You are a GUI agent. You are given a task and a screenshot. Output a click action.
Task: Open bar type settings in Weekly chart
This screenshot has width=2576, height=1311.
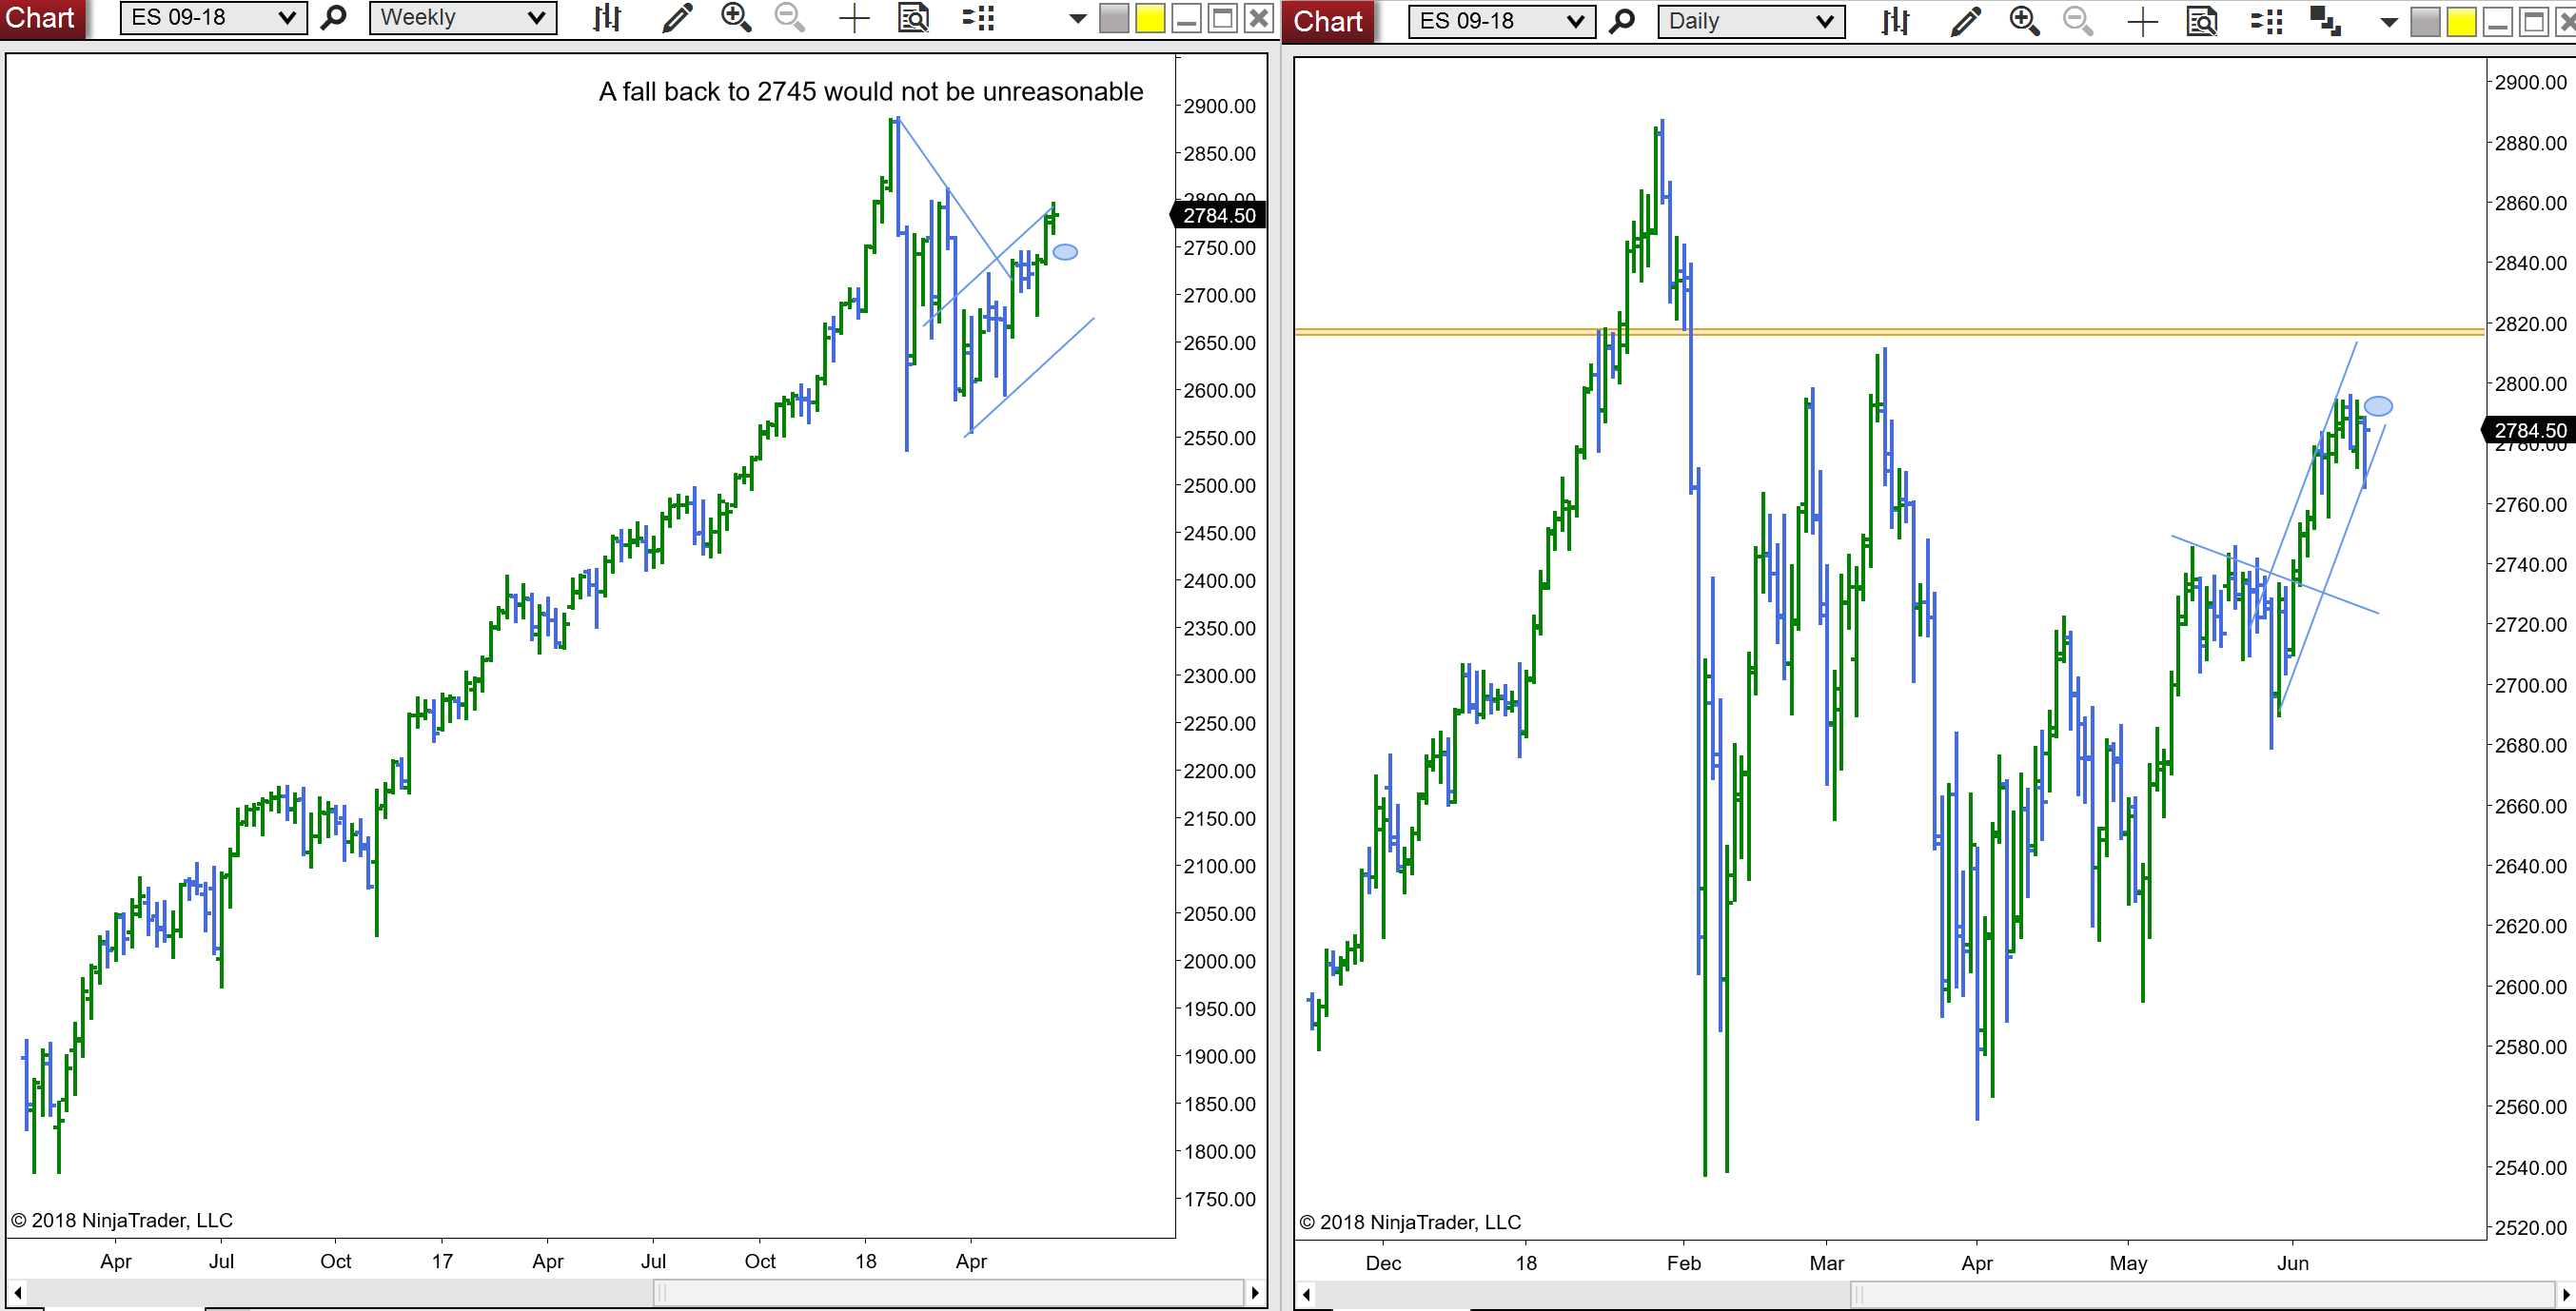607,18
